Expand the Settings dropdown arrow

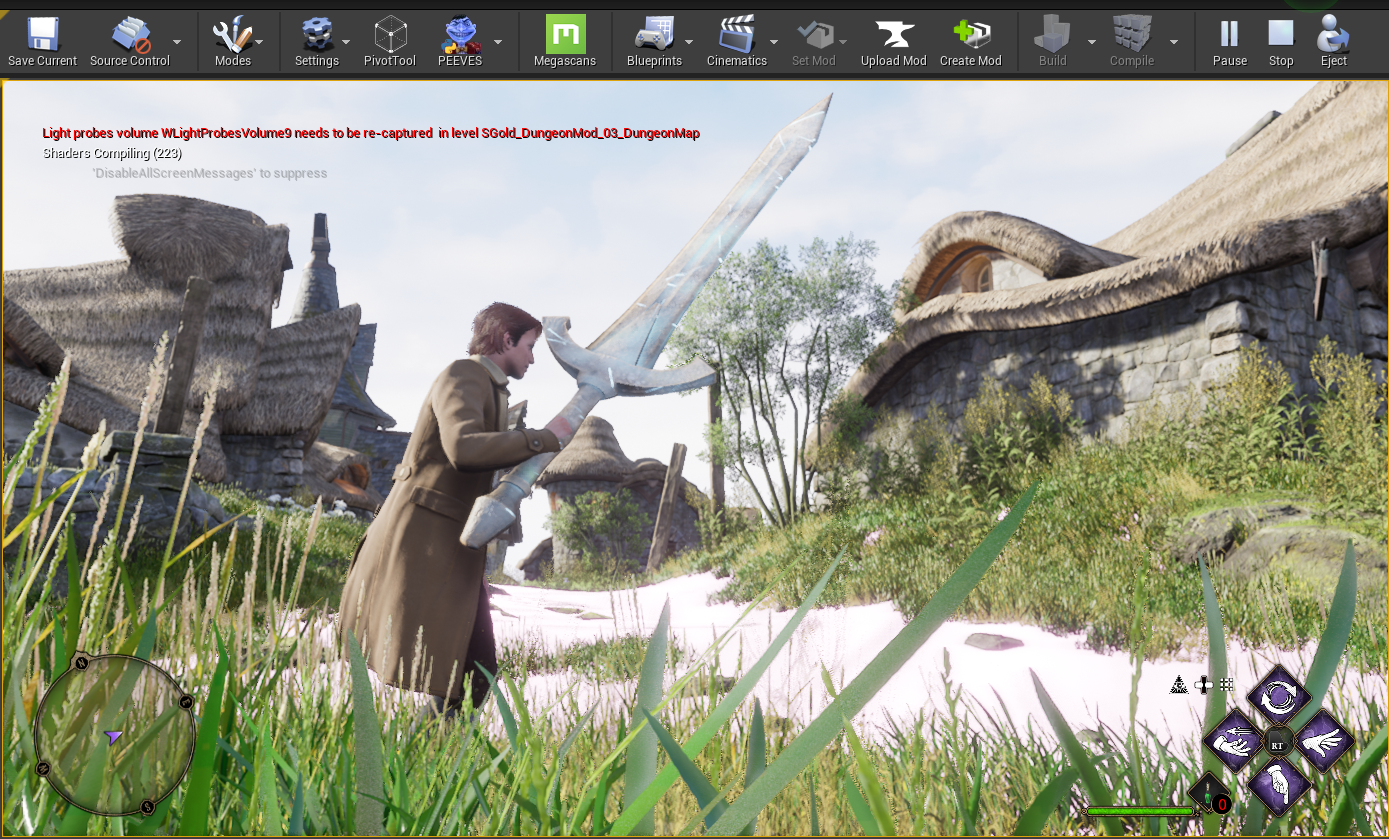[346, 42]
